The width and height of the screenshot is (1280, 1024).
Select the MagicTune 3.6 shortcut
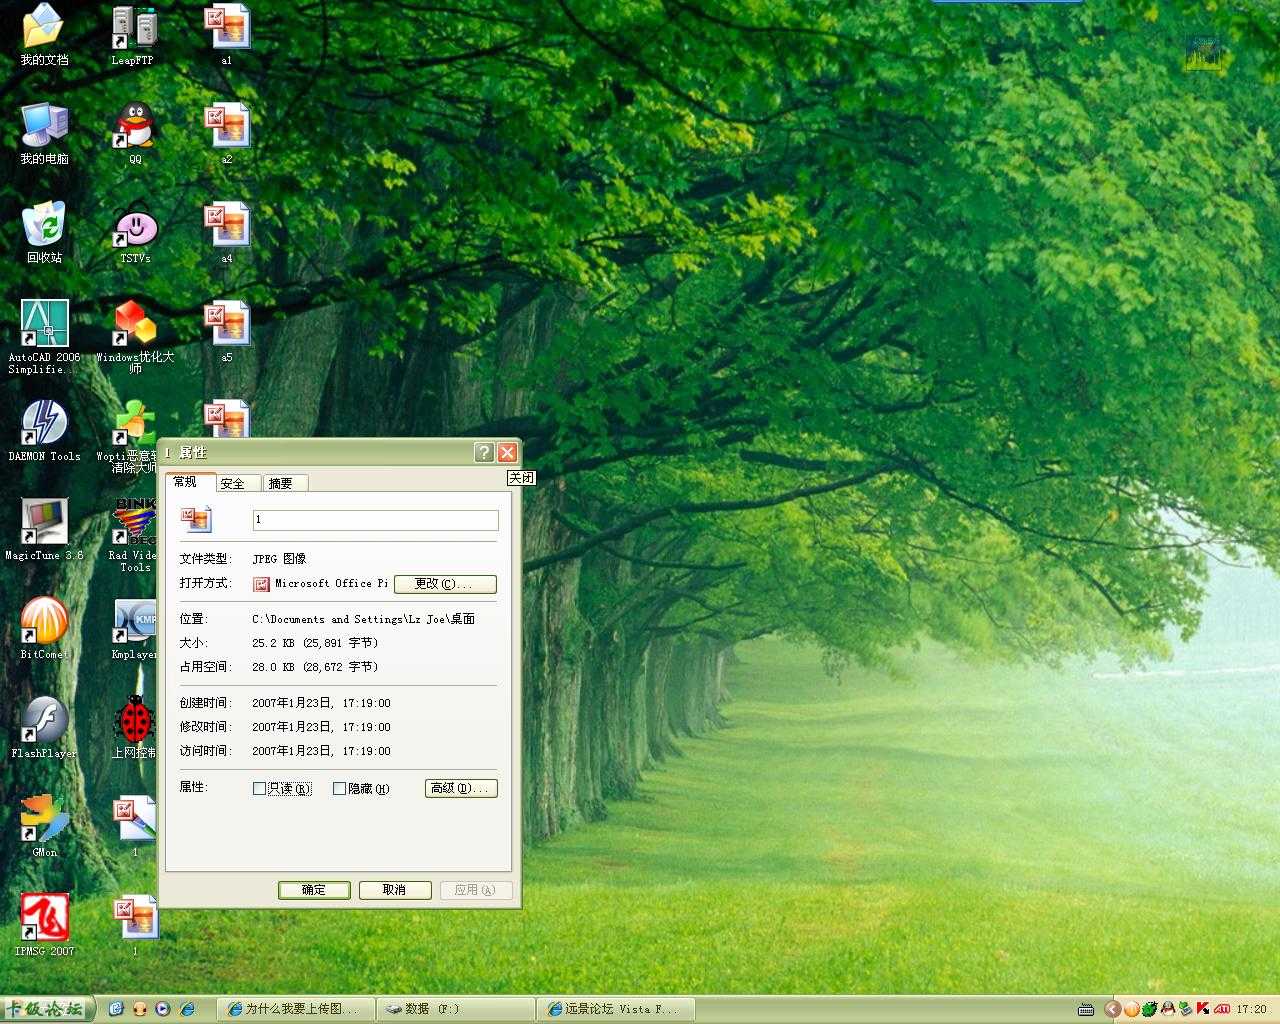pos(44,529)
